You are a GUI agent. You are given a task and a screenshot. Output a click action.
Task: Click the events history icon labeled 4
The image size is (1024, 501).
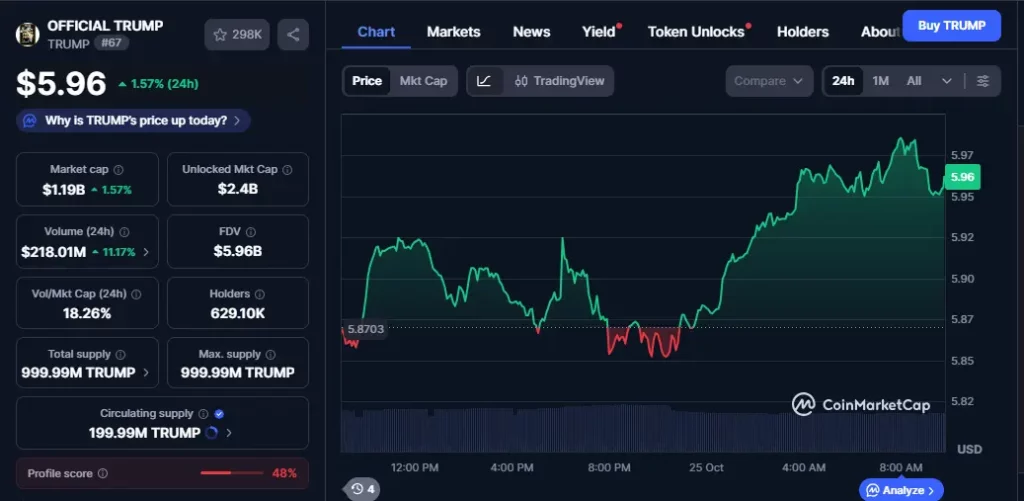pyautogui.click(x=362, y=489)
